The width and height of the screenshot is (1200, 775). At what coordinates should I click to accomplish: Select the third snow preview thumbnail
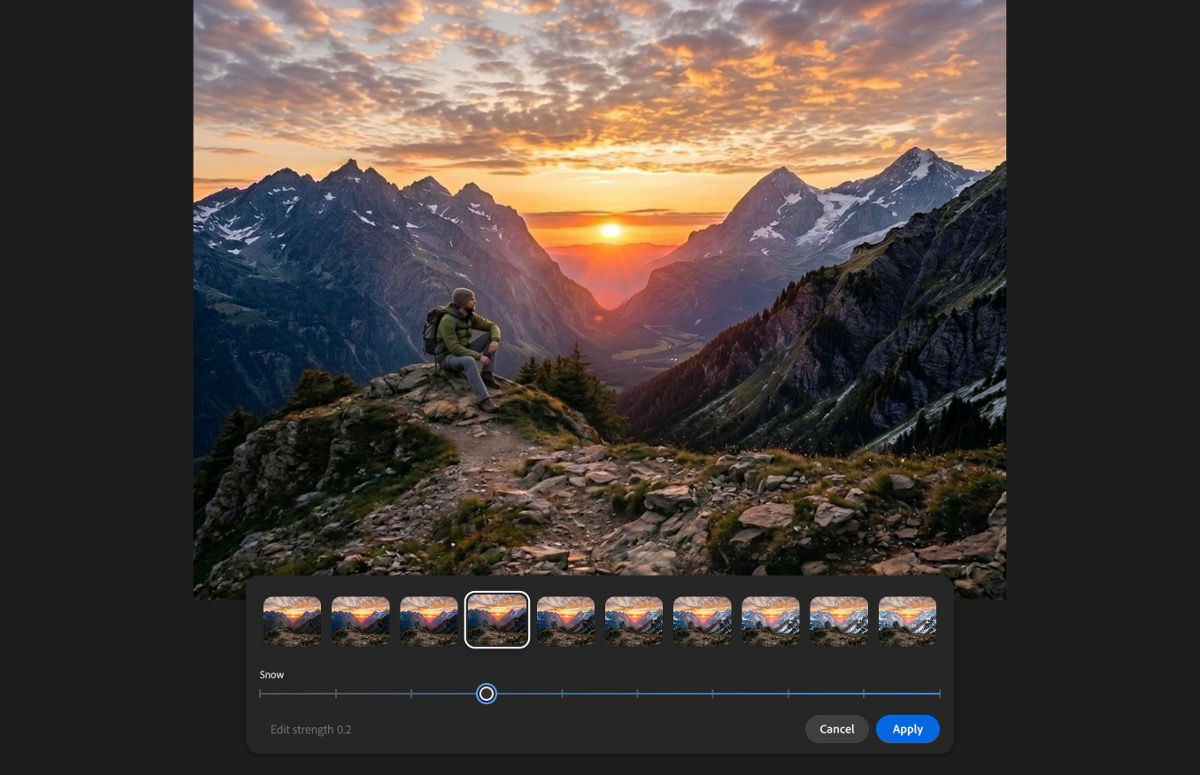[430, 620]
